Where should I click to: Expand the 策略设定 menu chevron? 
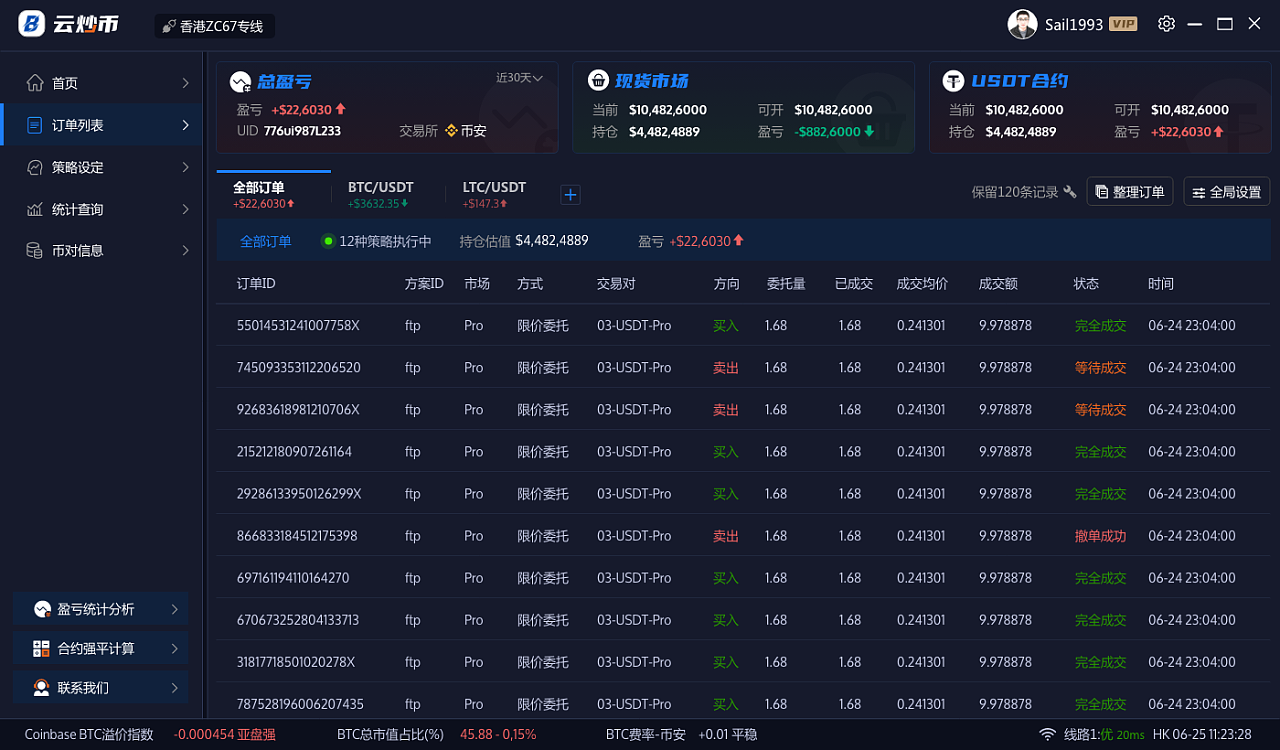coord(186,167)
